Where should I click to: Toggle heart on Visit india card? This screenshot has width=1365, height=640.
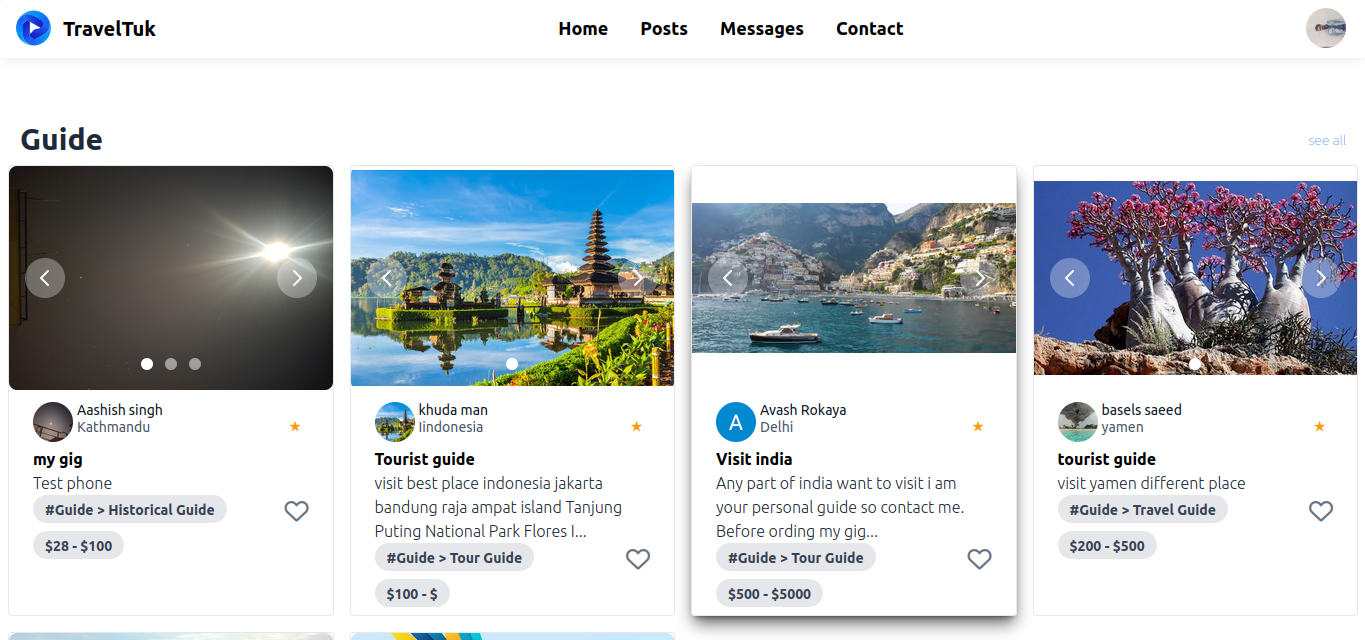click(979, 559)
